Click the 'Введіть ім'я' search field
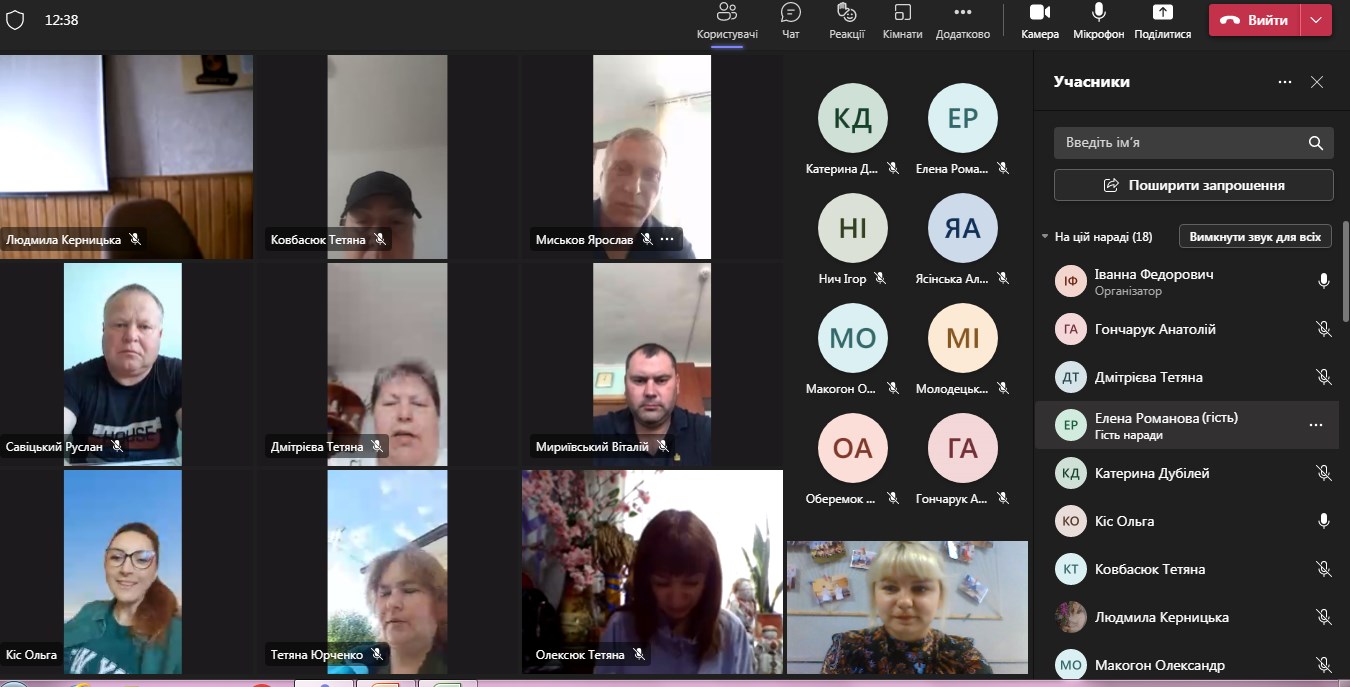Image resolution: width=1350 pixels, height=687 pixels. 1180,143
